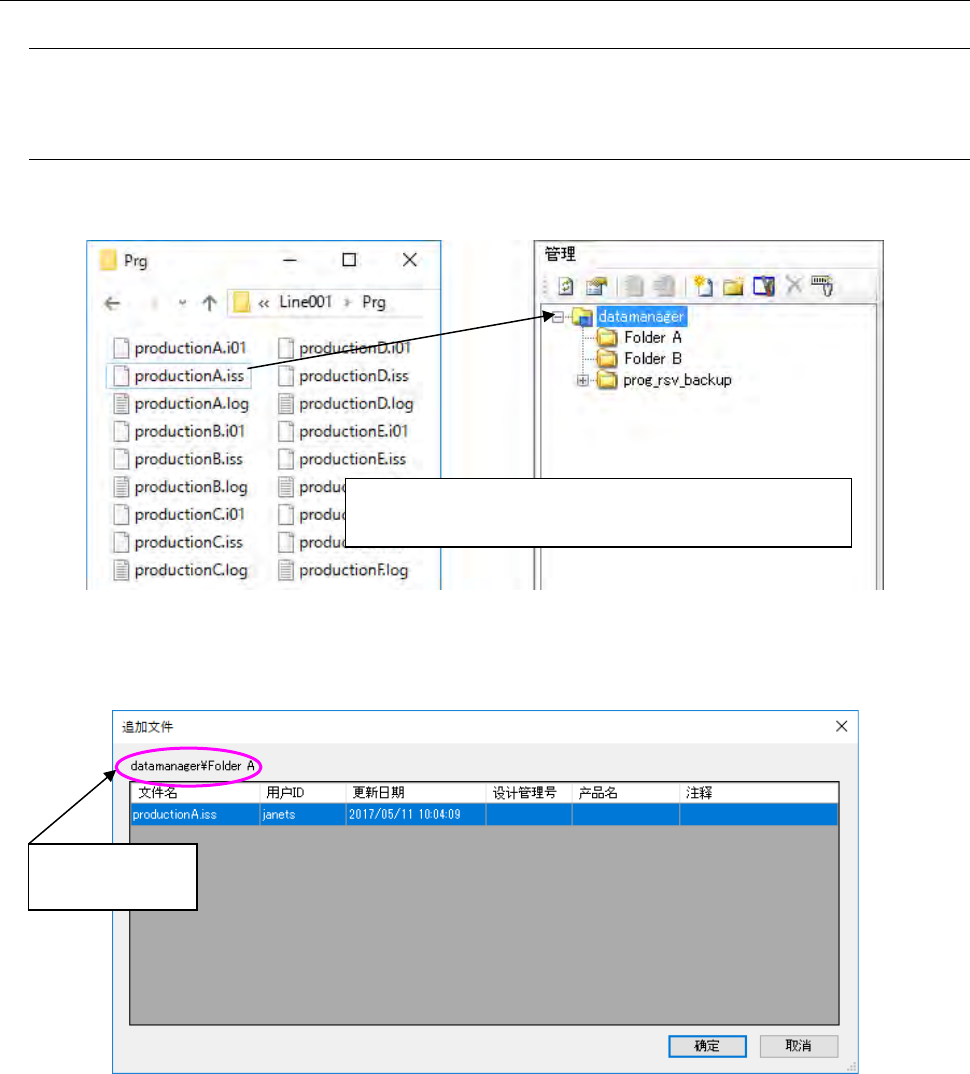970x1074 pixels.
Task: Select Folder A in the tree
Action: 653,337
